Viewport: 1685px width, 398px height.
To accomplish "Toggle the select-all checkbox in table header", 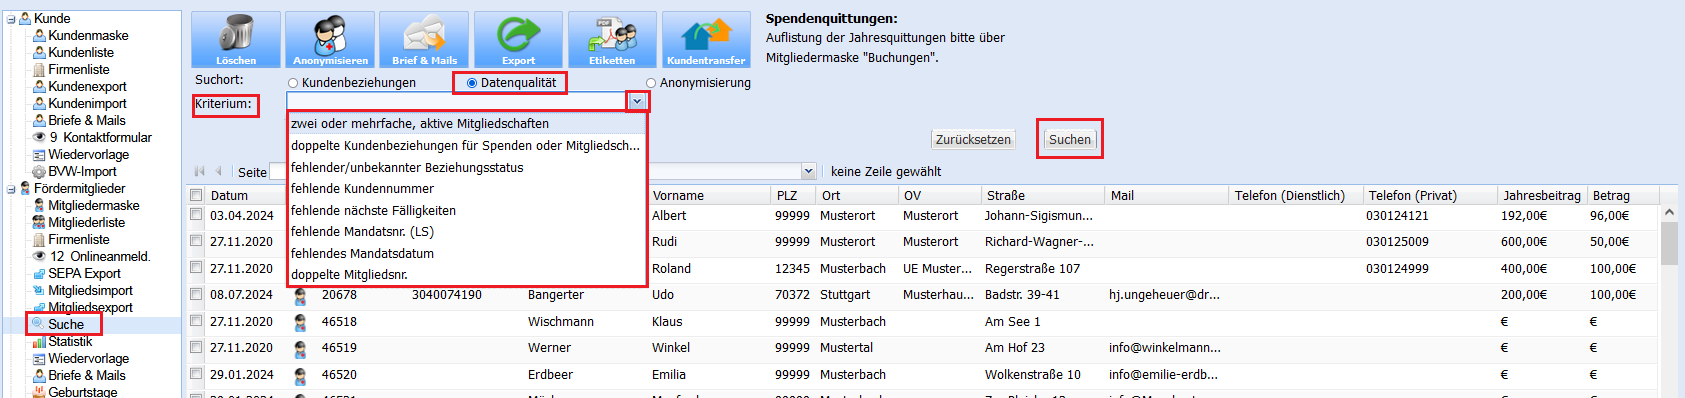I will coord(196,195).
